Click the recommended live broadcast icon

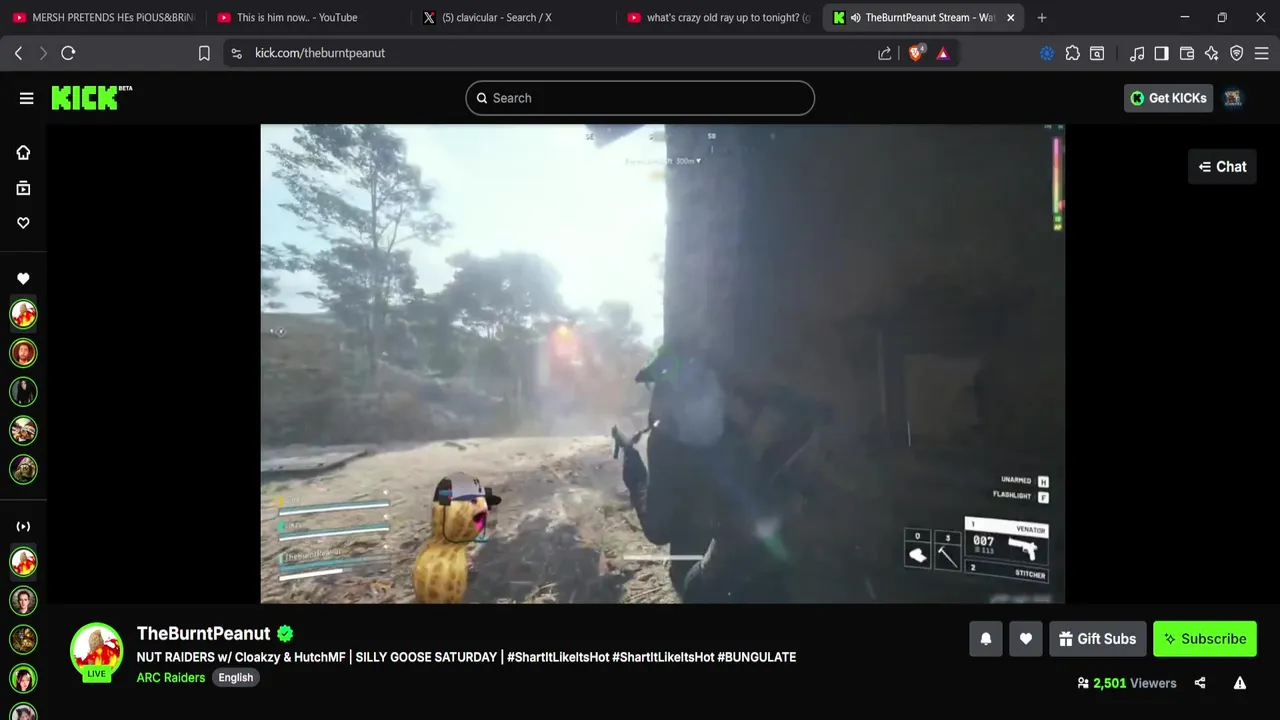tap(23, 527)
